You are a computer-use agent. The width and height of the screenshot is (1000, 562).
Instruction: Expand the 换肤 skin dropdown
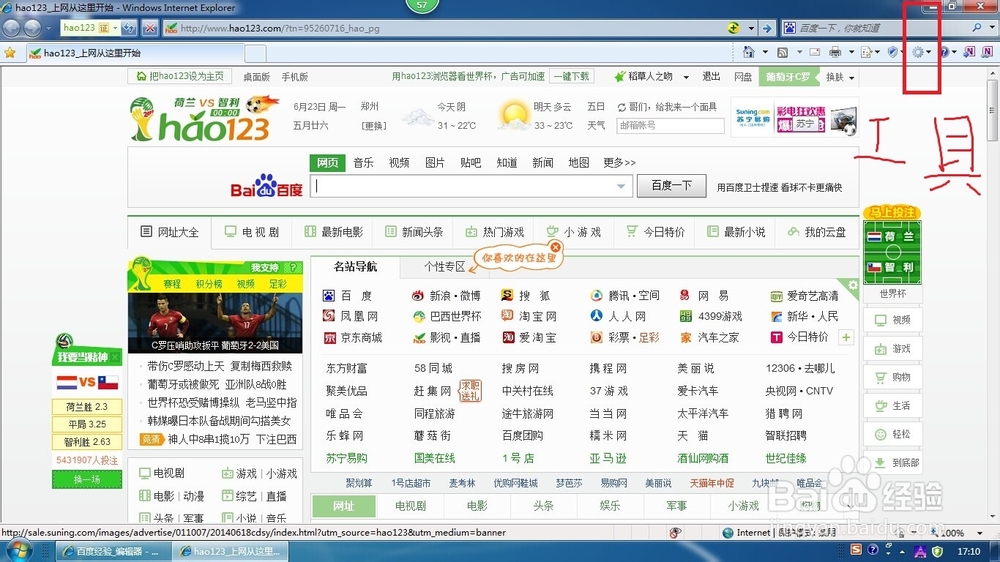point(851,77)
